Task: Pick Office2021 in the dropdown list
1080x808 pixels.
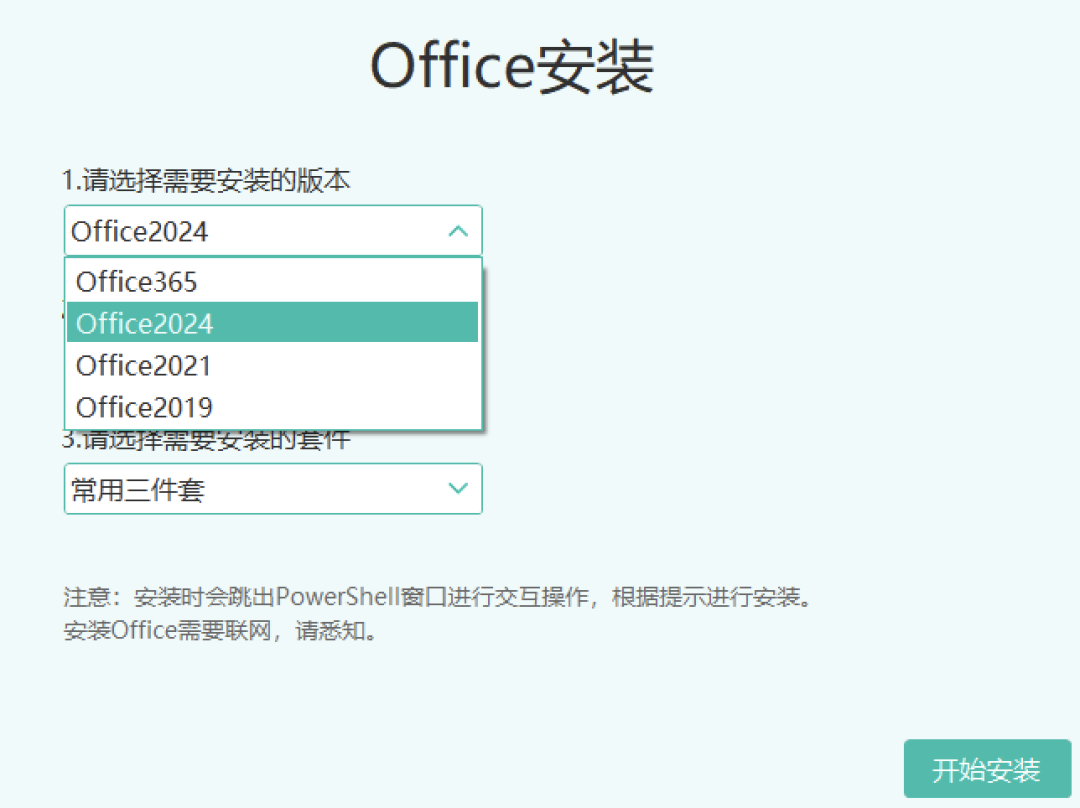Action: [x=273, y=365]
